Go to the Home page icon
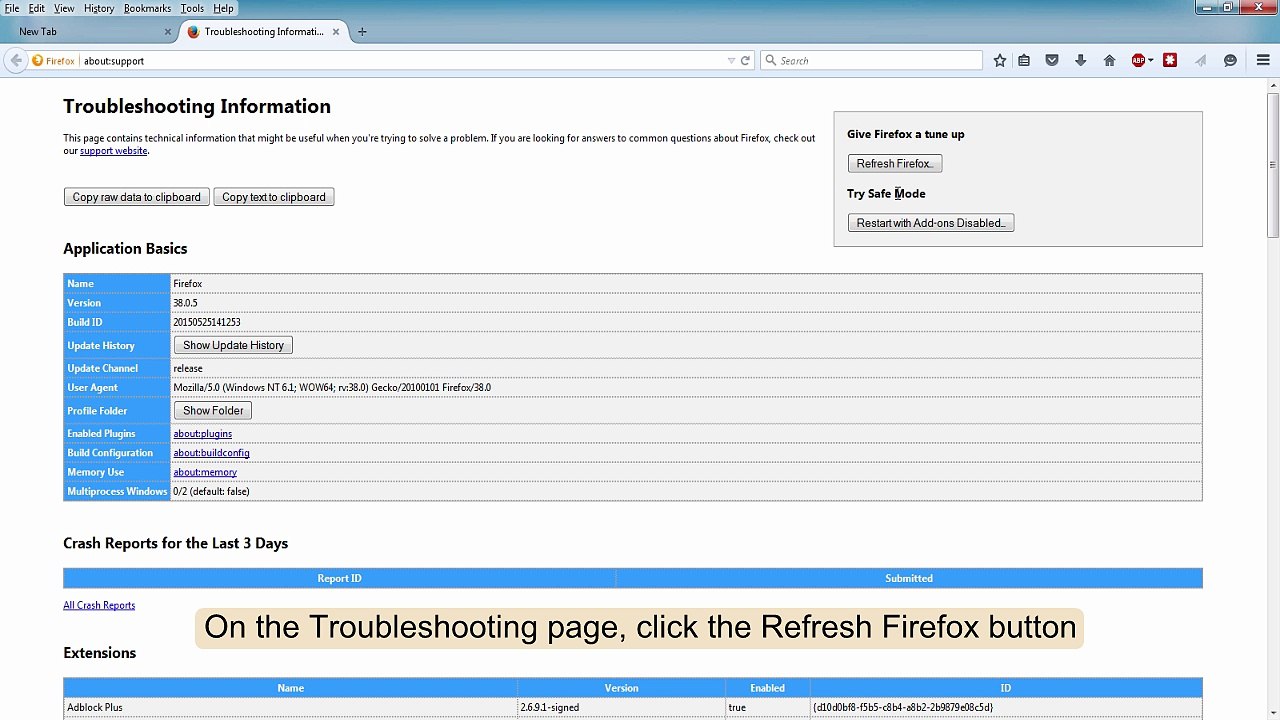Viewport: 1280px width, 720px height. pyautogui.click(x=1109, y=61)
